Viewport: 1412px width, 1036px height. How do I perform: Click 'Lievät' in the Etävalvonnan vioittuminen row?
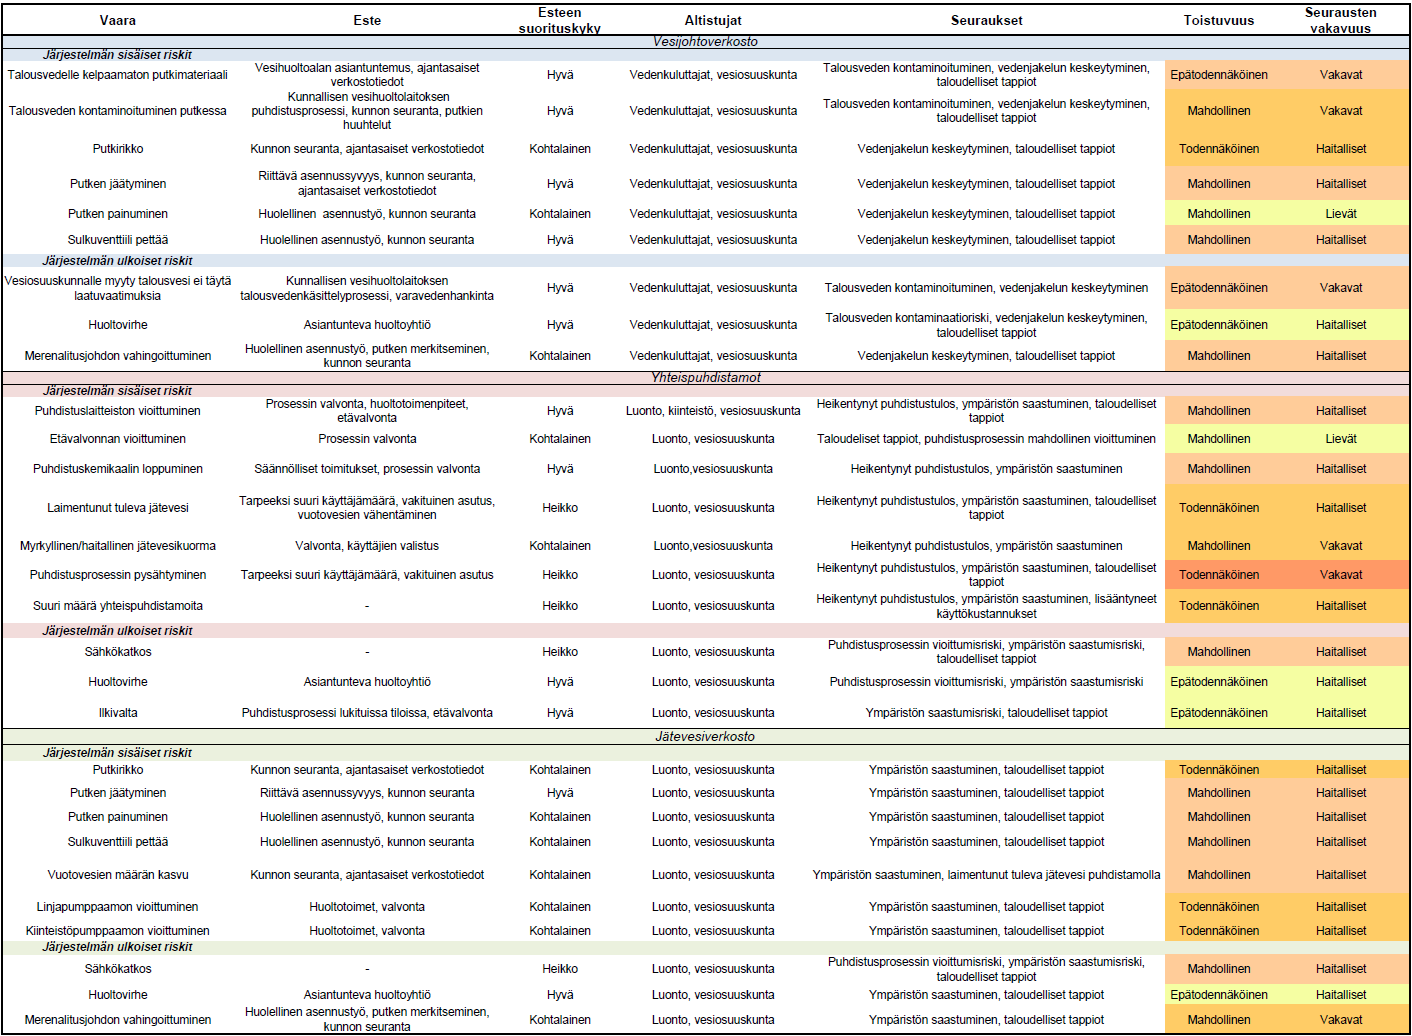[1341, 439]
